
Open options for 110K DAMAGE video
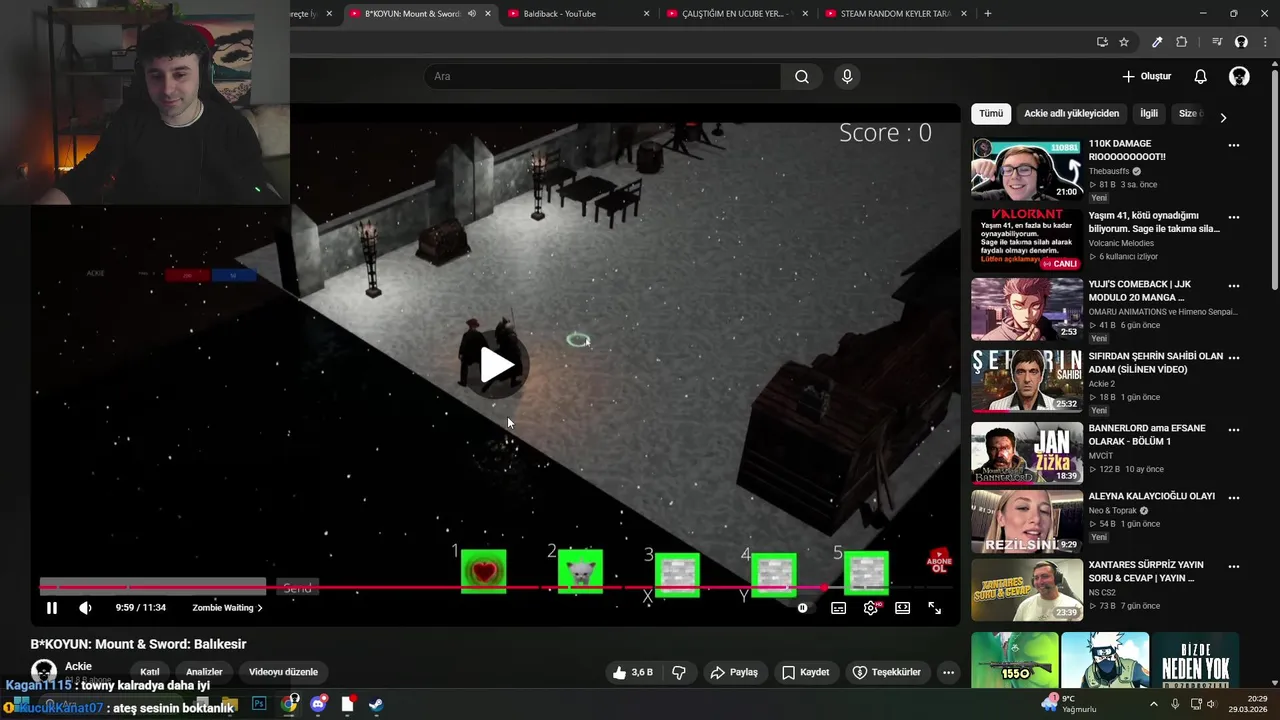pos(1234,145)
